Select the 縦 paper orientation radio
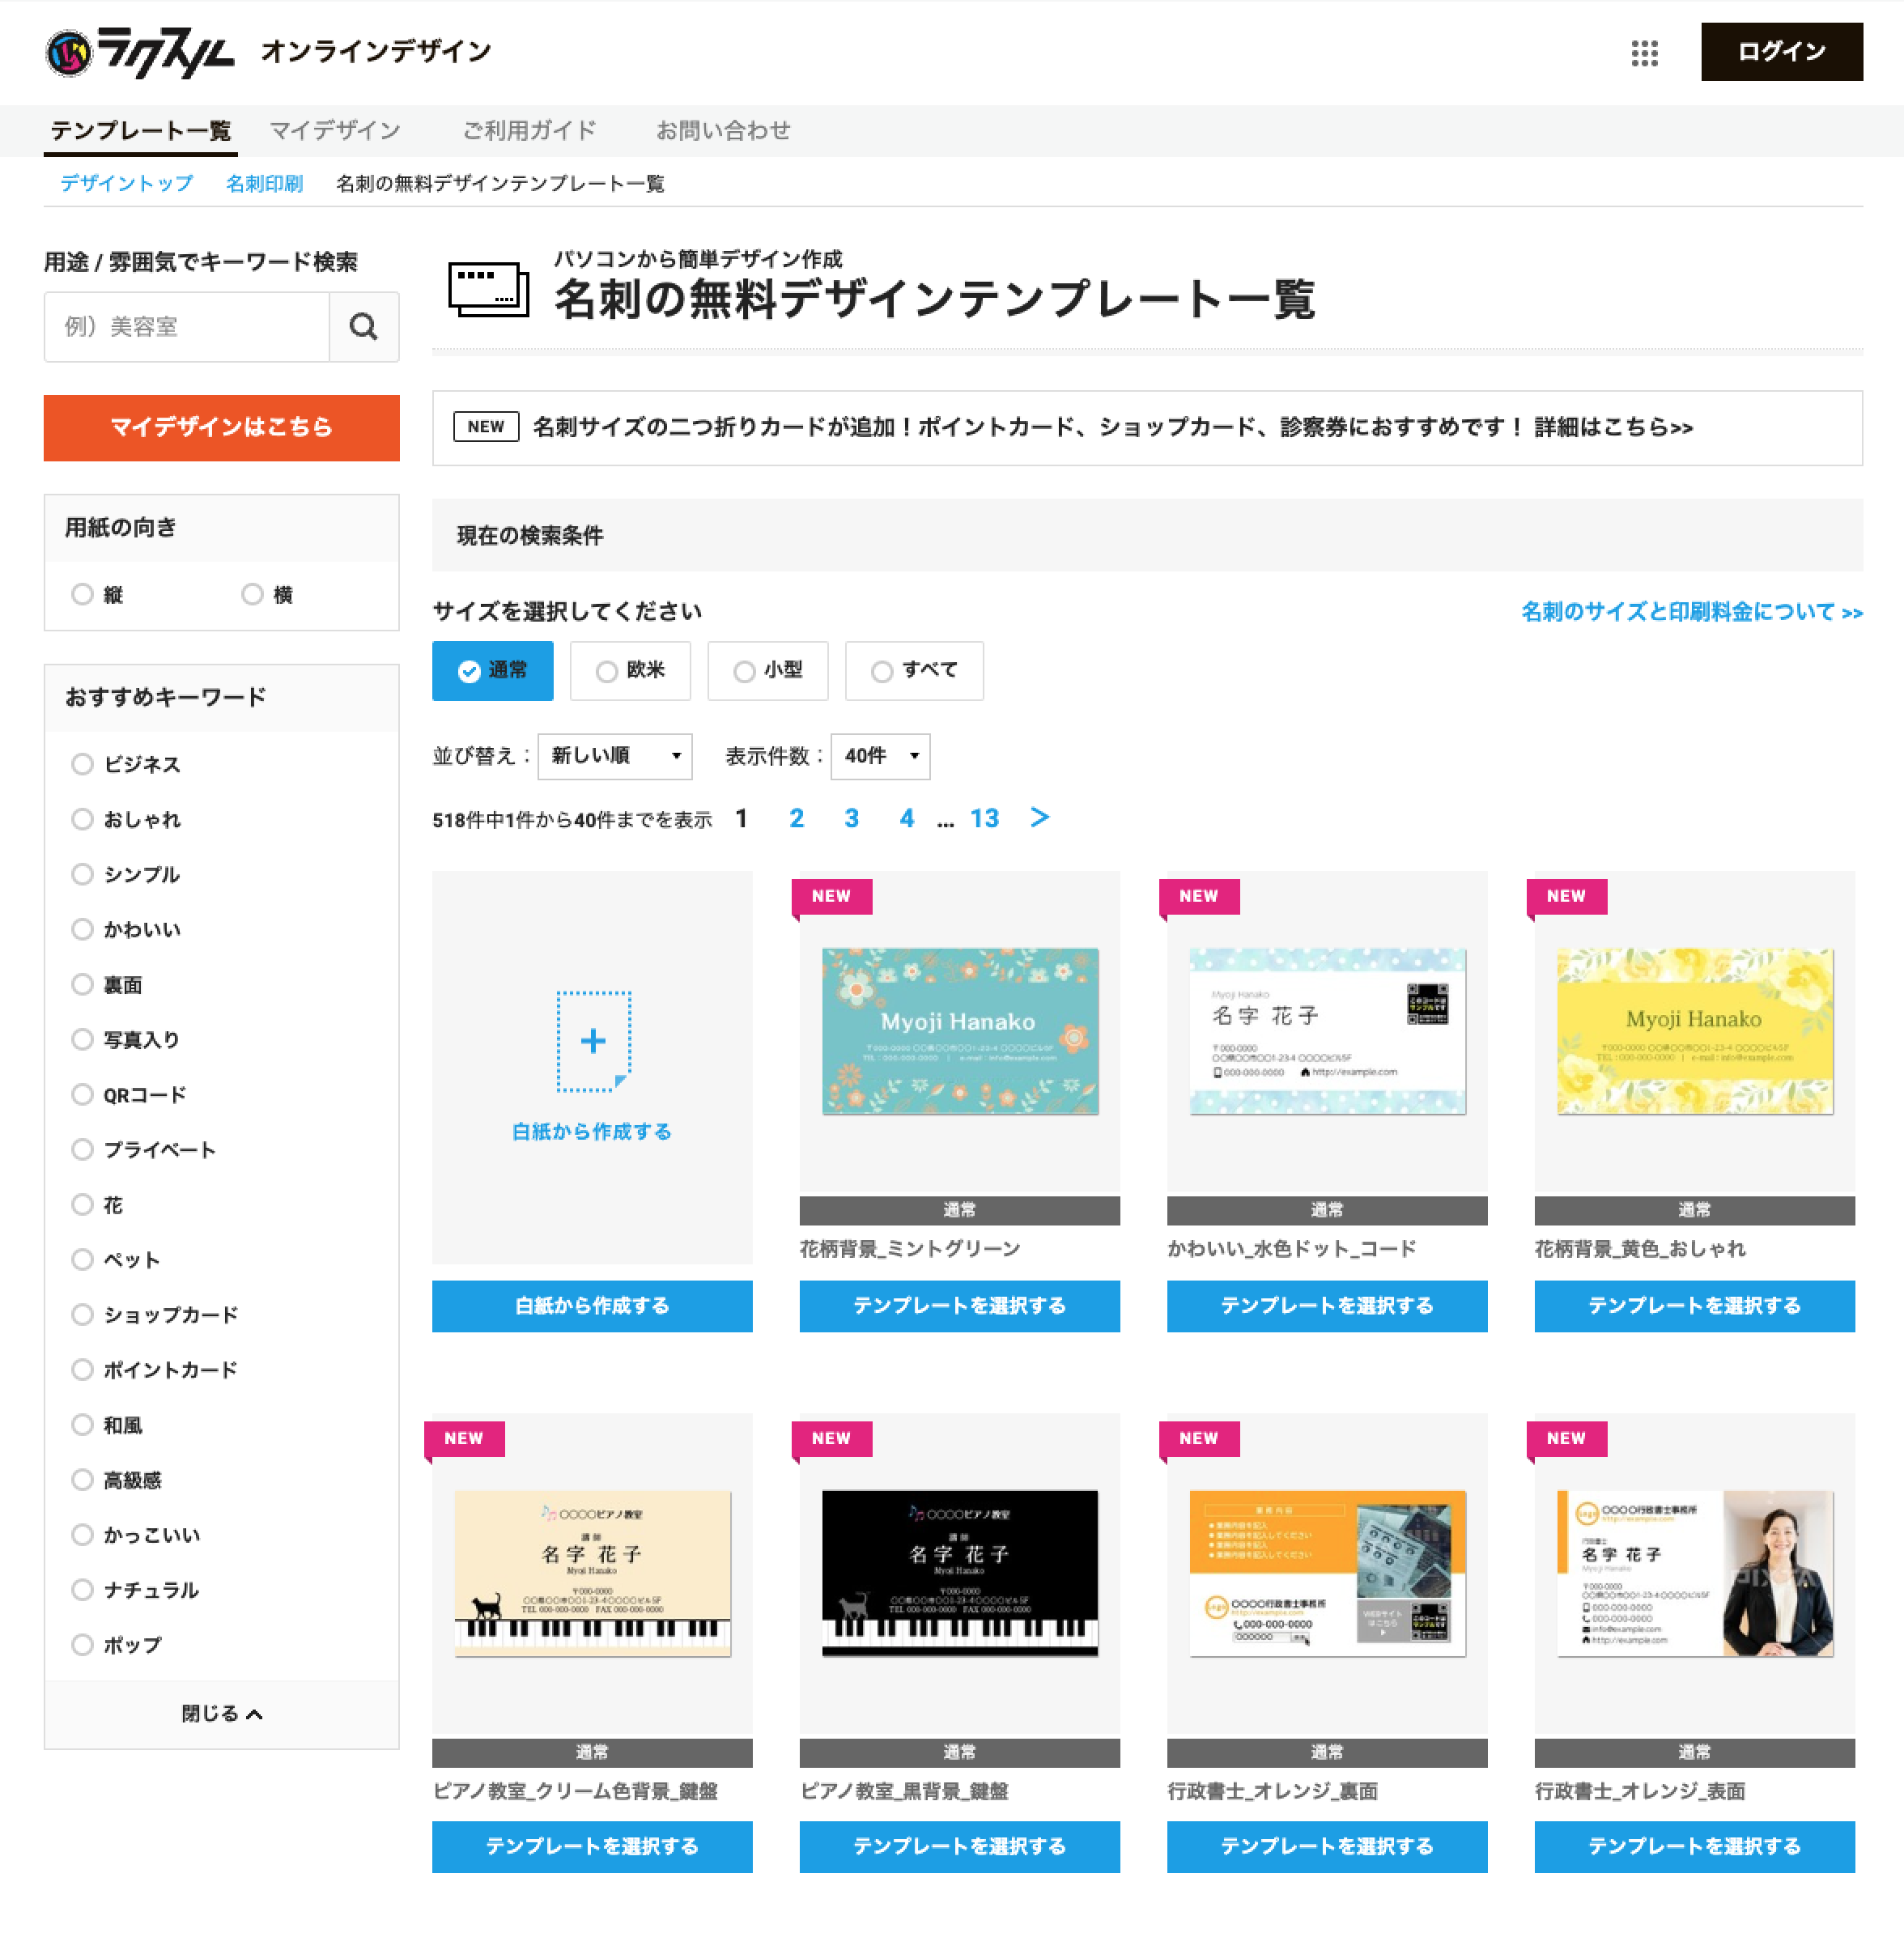1904x1954 pixels. point(83,595)
